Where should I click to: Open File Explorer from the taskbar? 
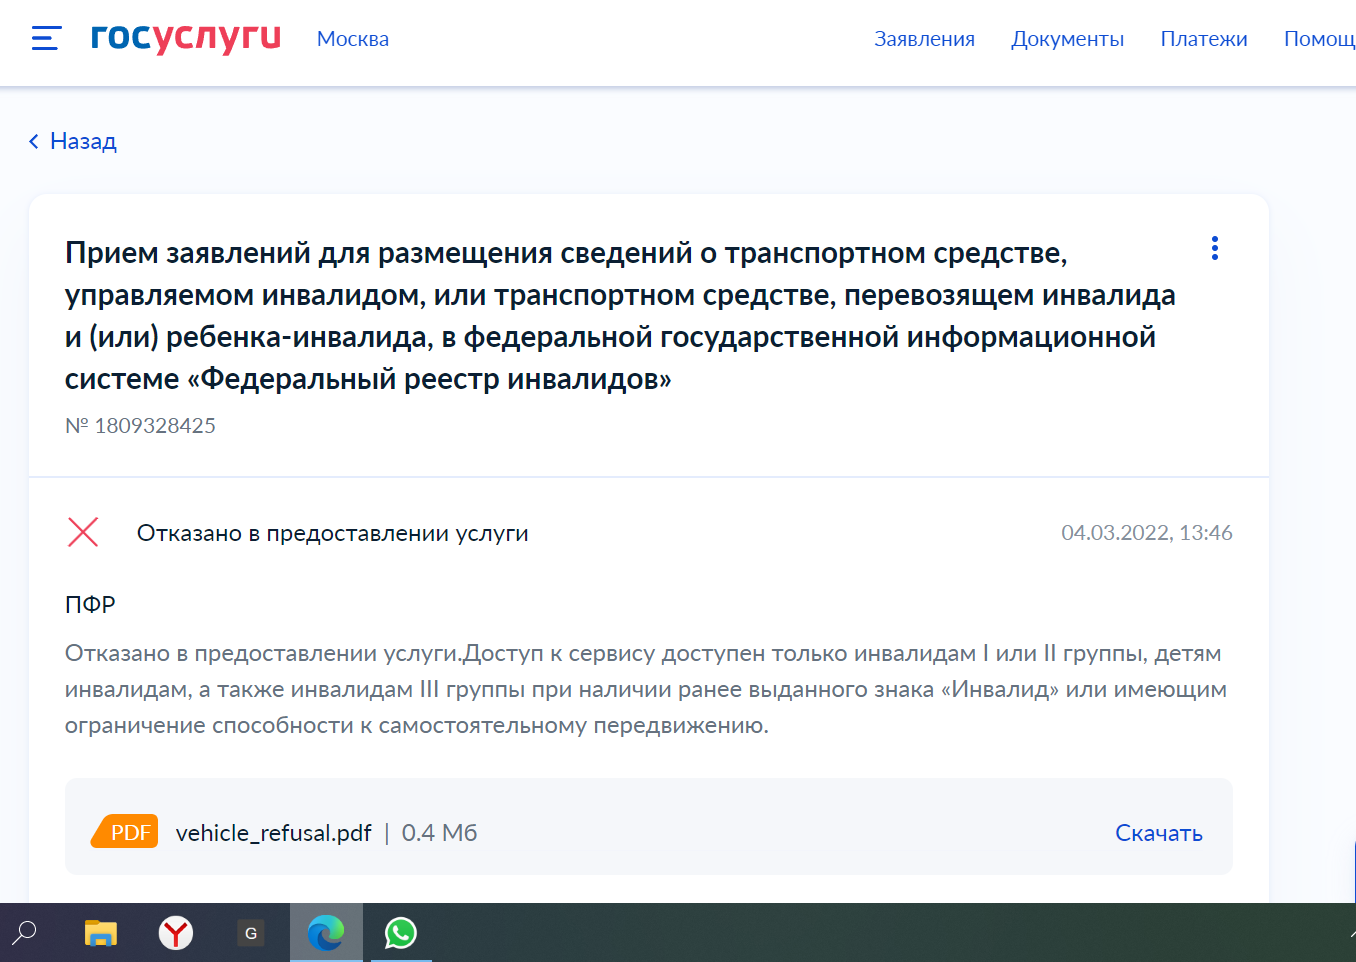pyautogui.click(x=101, y=933)
